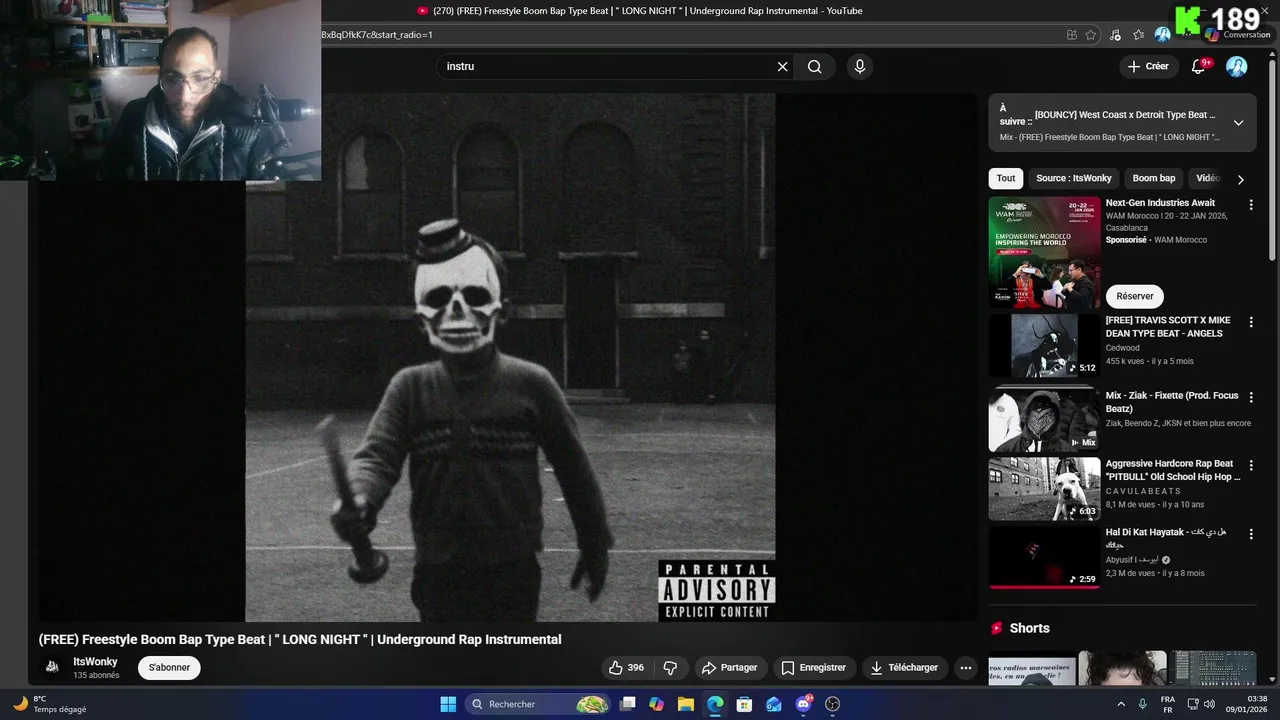Show more filter chips with right arrow
Image resolution: width=1280 pixels, height=720 pixels.
1240,179
